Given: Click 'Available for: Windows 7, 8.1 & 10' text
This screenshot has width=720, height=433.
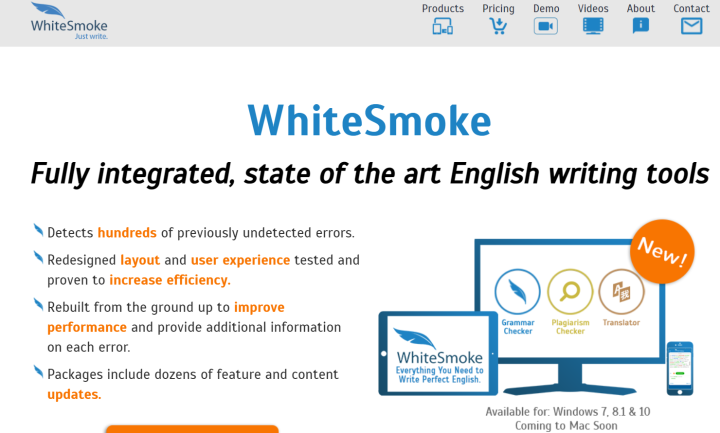Looking at the screenshot, I should point(568,412).
